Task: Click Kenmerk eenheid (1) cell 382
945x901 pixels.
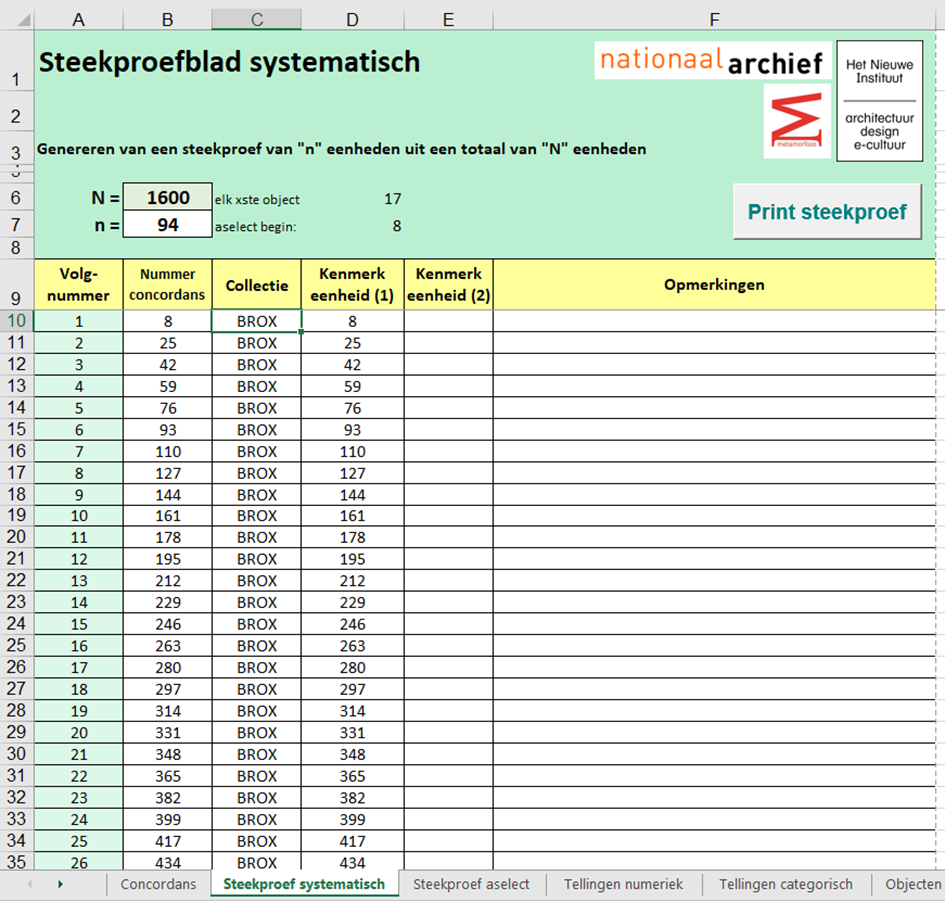Action: pos(353,798)
